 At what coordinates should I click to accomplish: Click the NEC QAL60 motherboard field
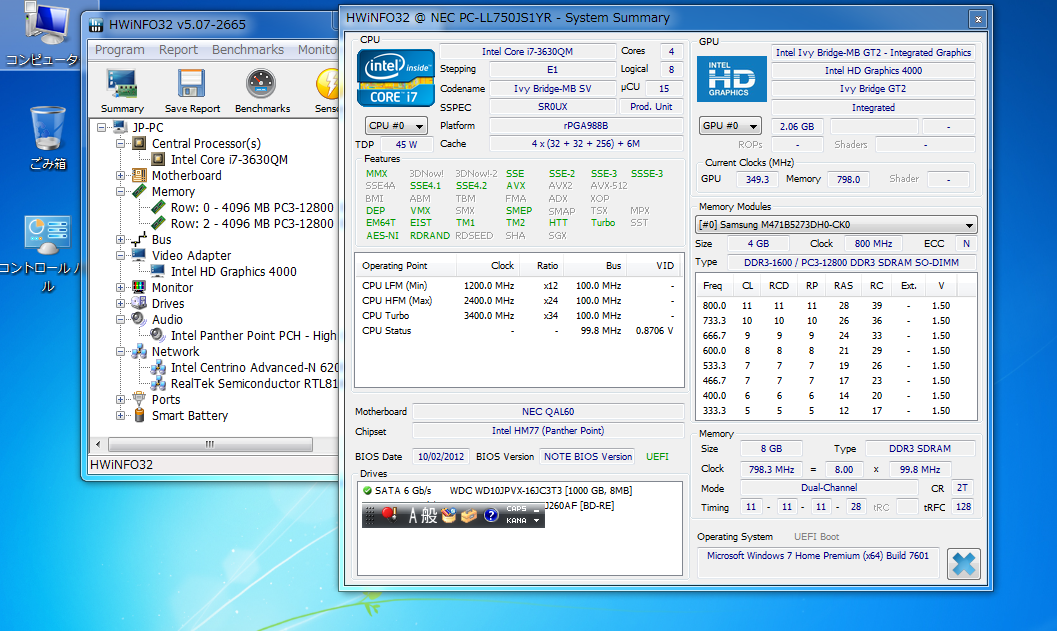(x=548, y=411)
